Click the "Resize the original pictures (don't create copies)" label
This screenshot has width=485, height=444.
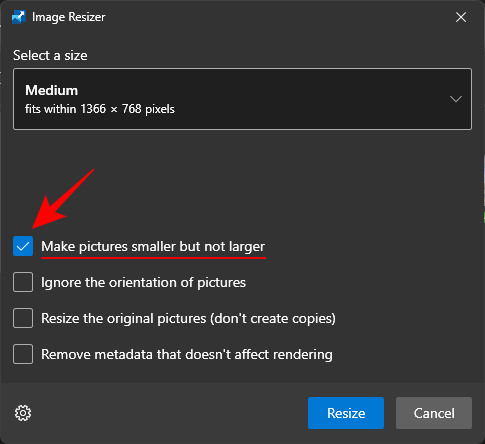tap(188, 319)
